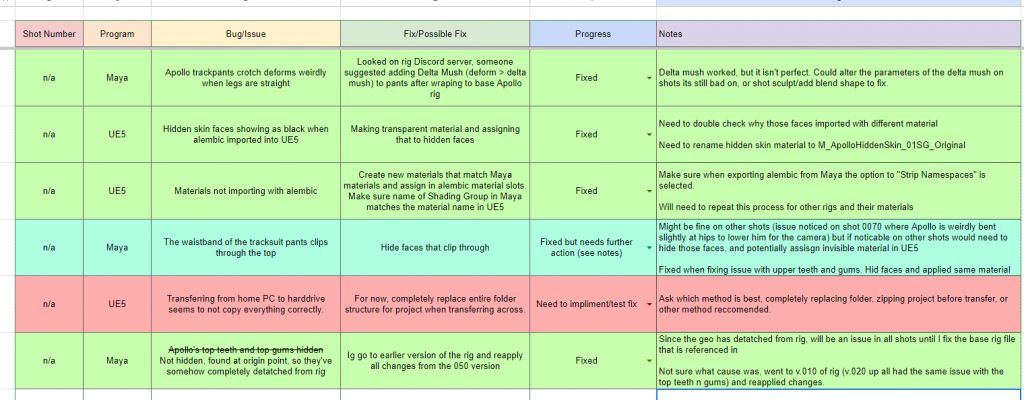Click the strikethrough Apollo's top teeth cell
The image size is (1024, 400).
pyautogui.click(x=246, y=361)
